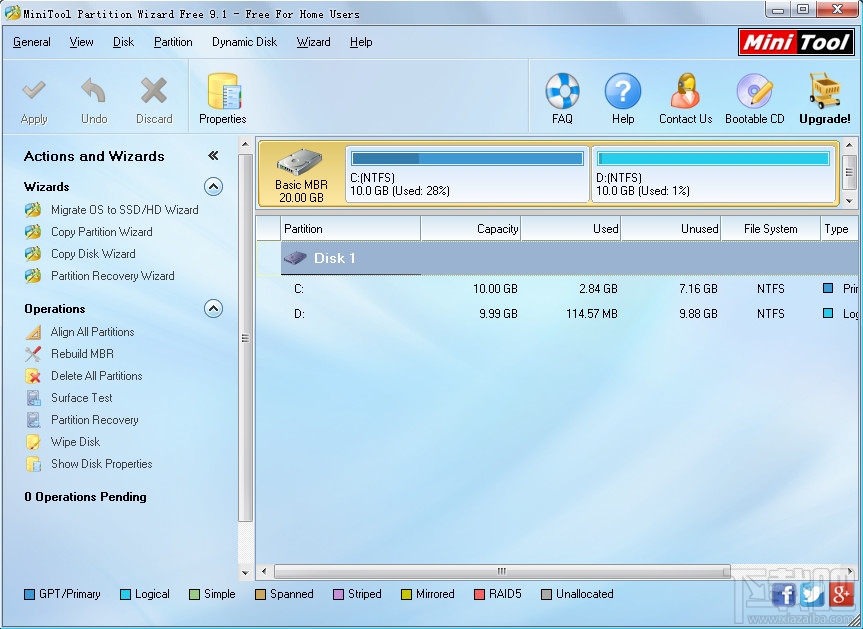Image resolution: width=863 pixels, height=629 pixels.
Task: Click the 114.57 MB used value
Action: [592, 314]
